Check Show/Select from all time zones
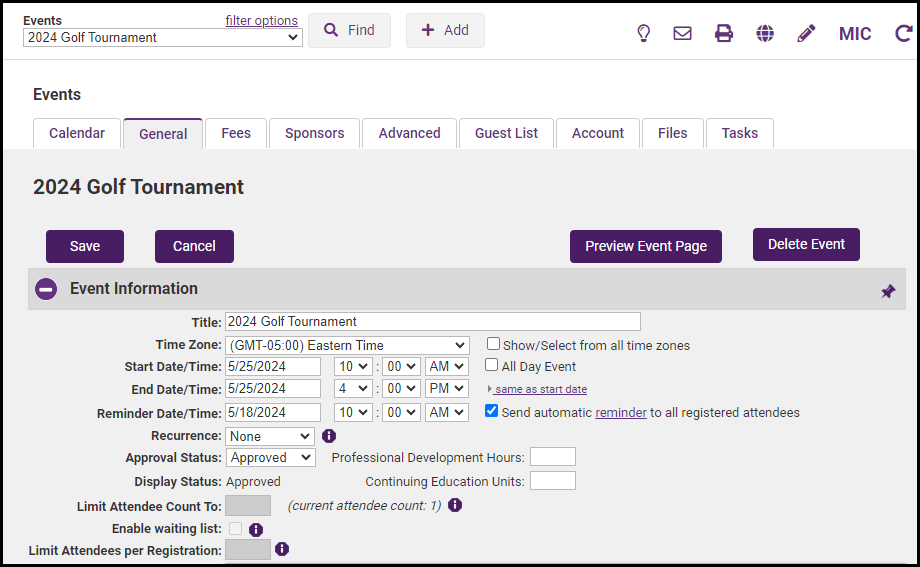This screenshot has width=920, height=567. click(494, 344)
